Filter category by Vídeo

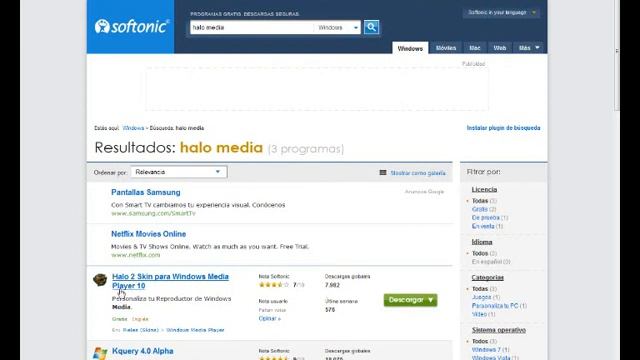pyautogui.click(x=479, y=314)
